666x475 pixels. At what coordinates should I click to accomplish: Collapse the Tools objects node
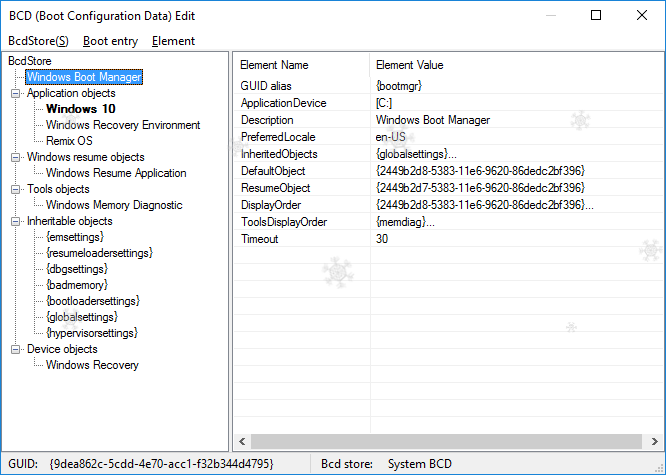pyautogui.click(x=15, y=189)
